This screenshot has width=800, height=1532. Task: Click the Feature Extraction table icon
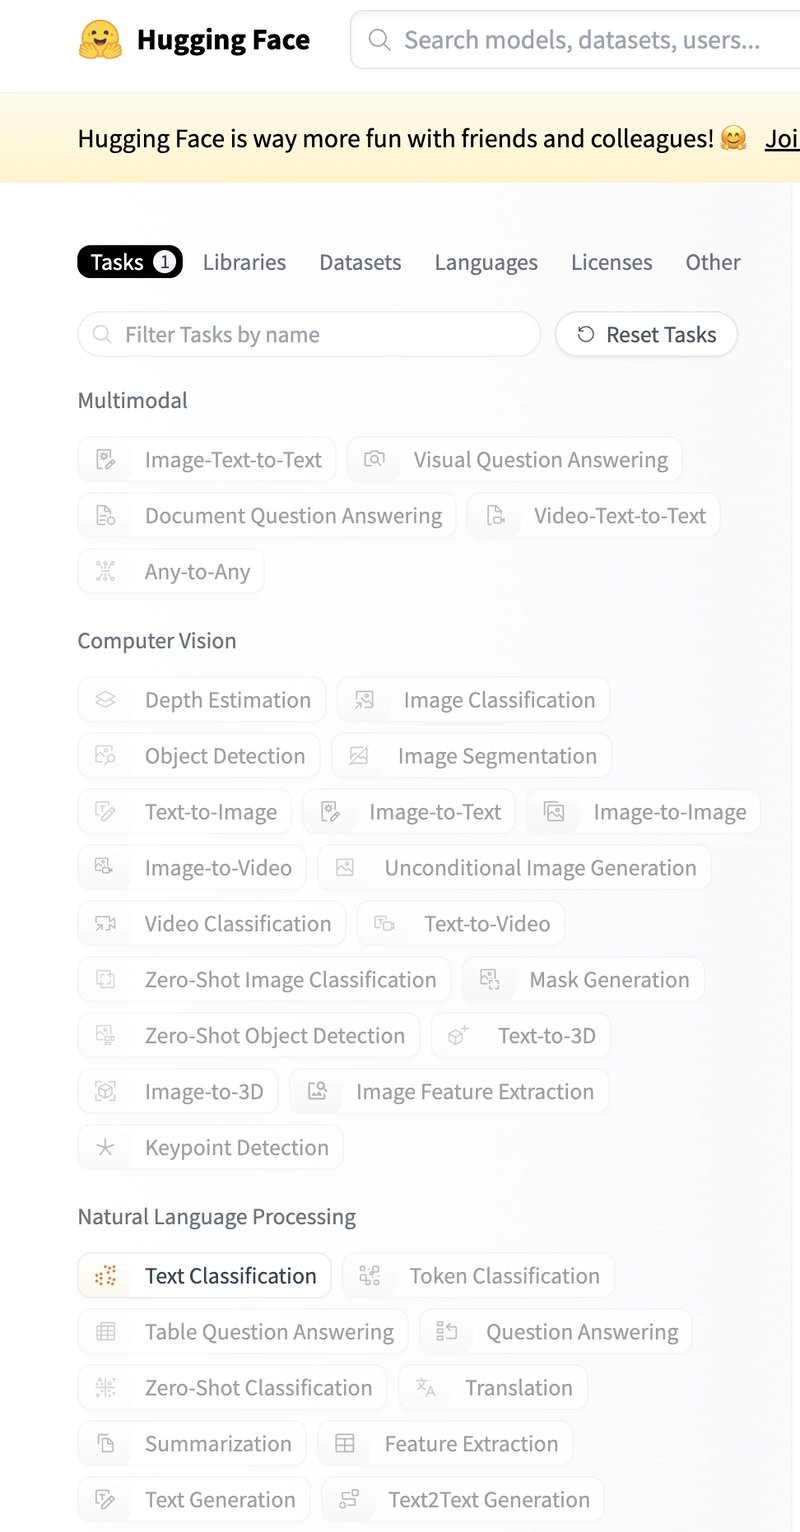pyautogui.click(x=345, y=1444)
